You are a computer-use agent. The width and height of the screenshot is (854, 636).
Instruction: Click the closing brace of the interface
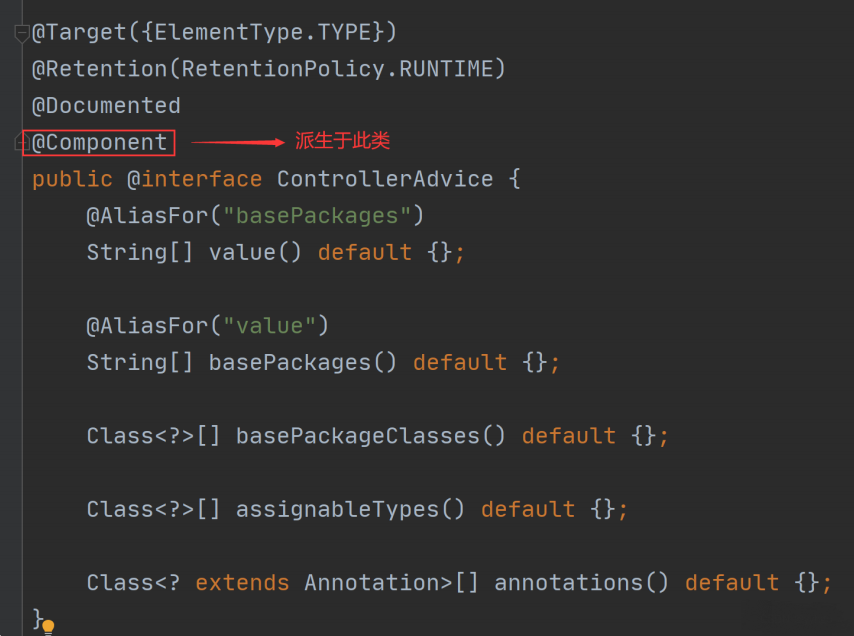(x=38, y=619)
